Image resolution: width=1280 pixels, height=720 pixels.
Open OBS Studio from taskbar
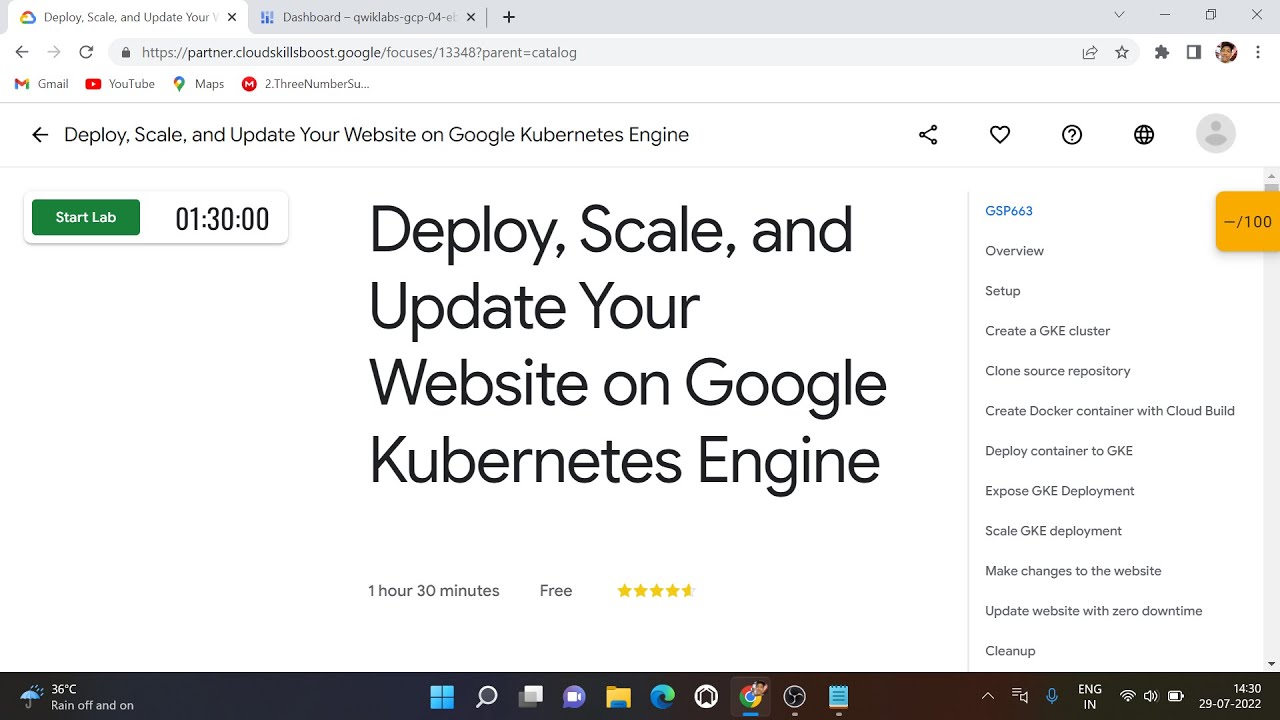(794, 697)
